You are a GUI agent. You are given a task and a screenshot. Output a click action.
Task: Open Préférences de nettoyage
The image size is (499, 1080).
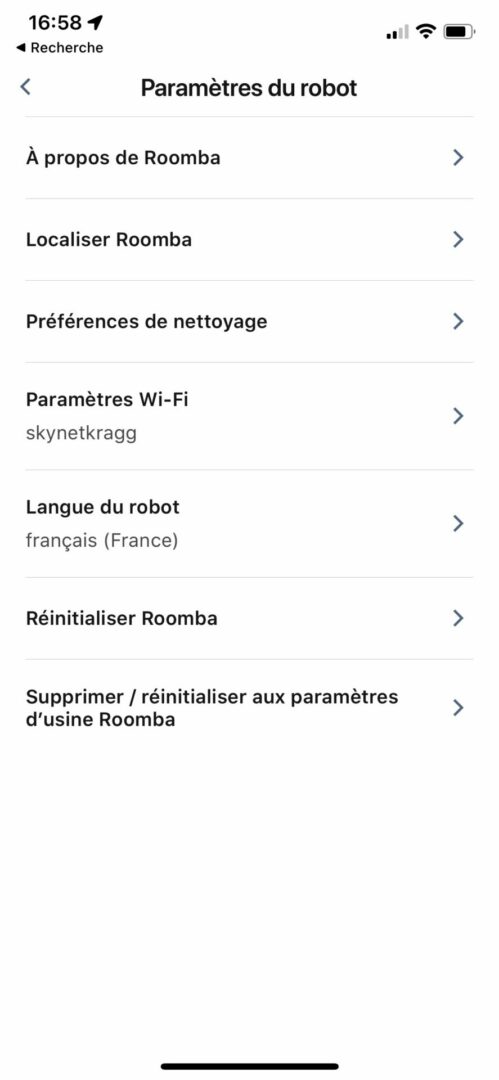250,322
